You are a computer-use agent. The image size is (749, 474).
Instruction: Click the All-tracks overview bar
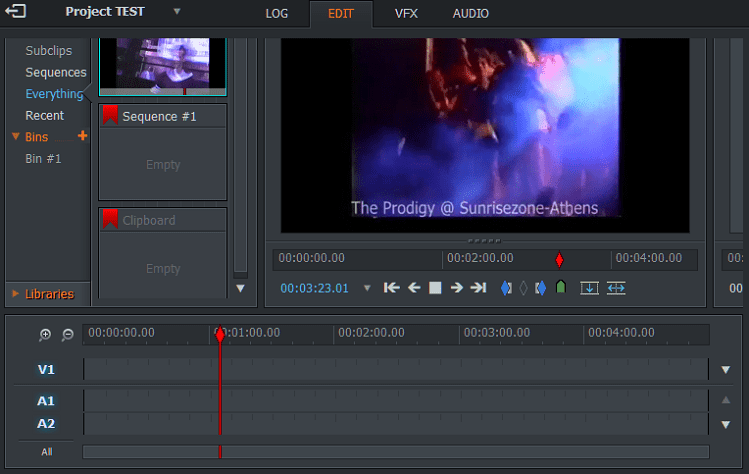point(396,452)
